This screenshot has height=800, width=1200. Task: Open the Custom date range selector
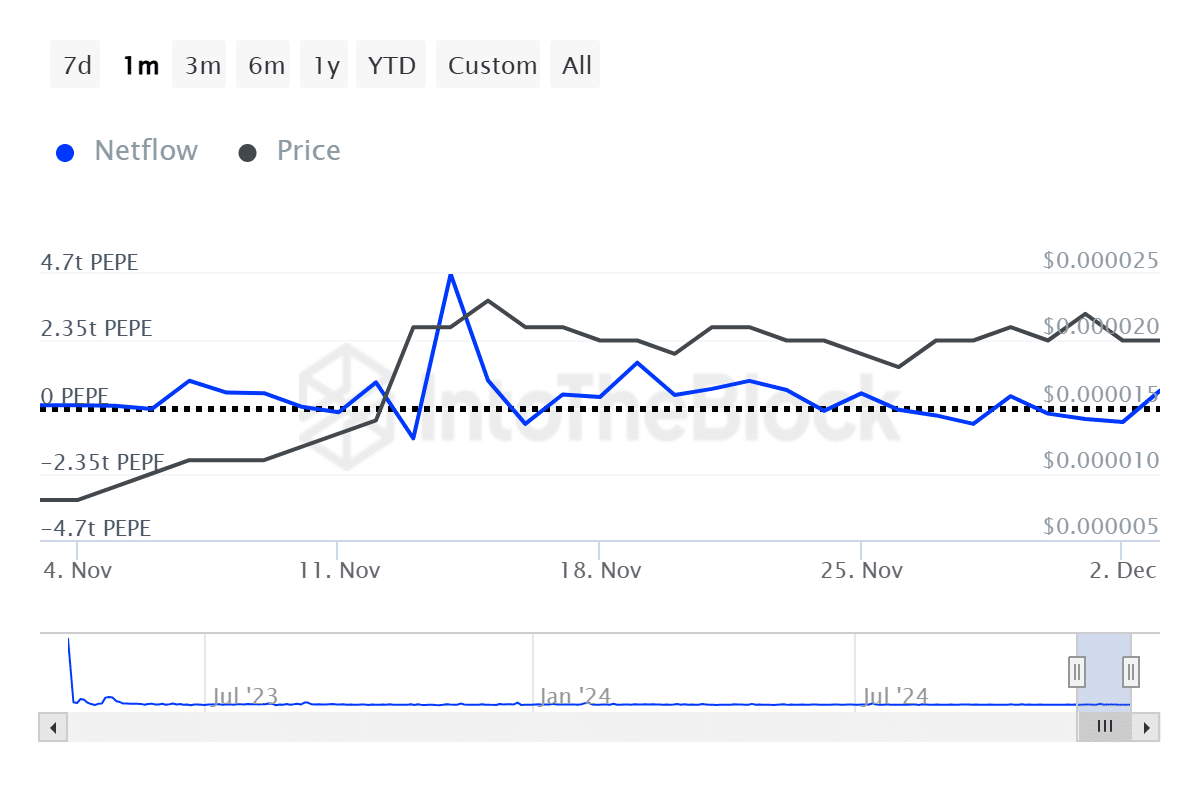click(x=489, y=64)
